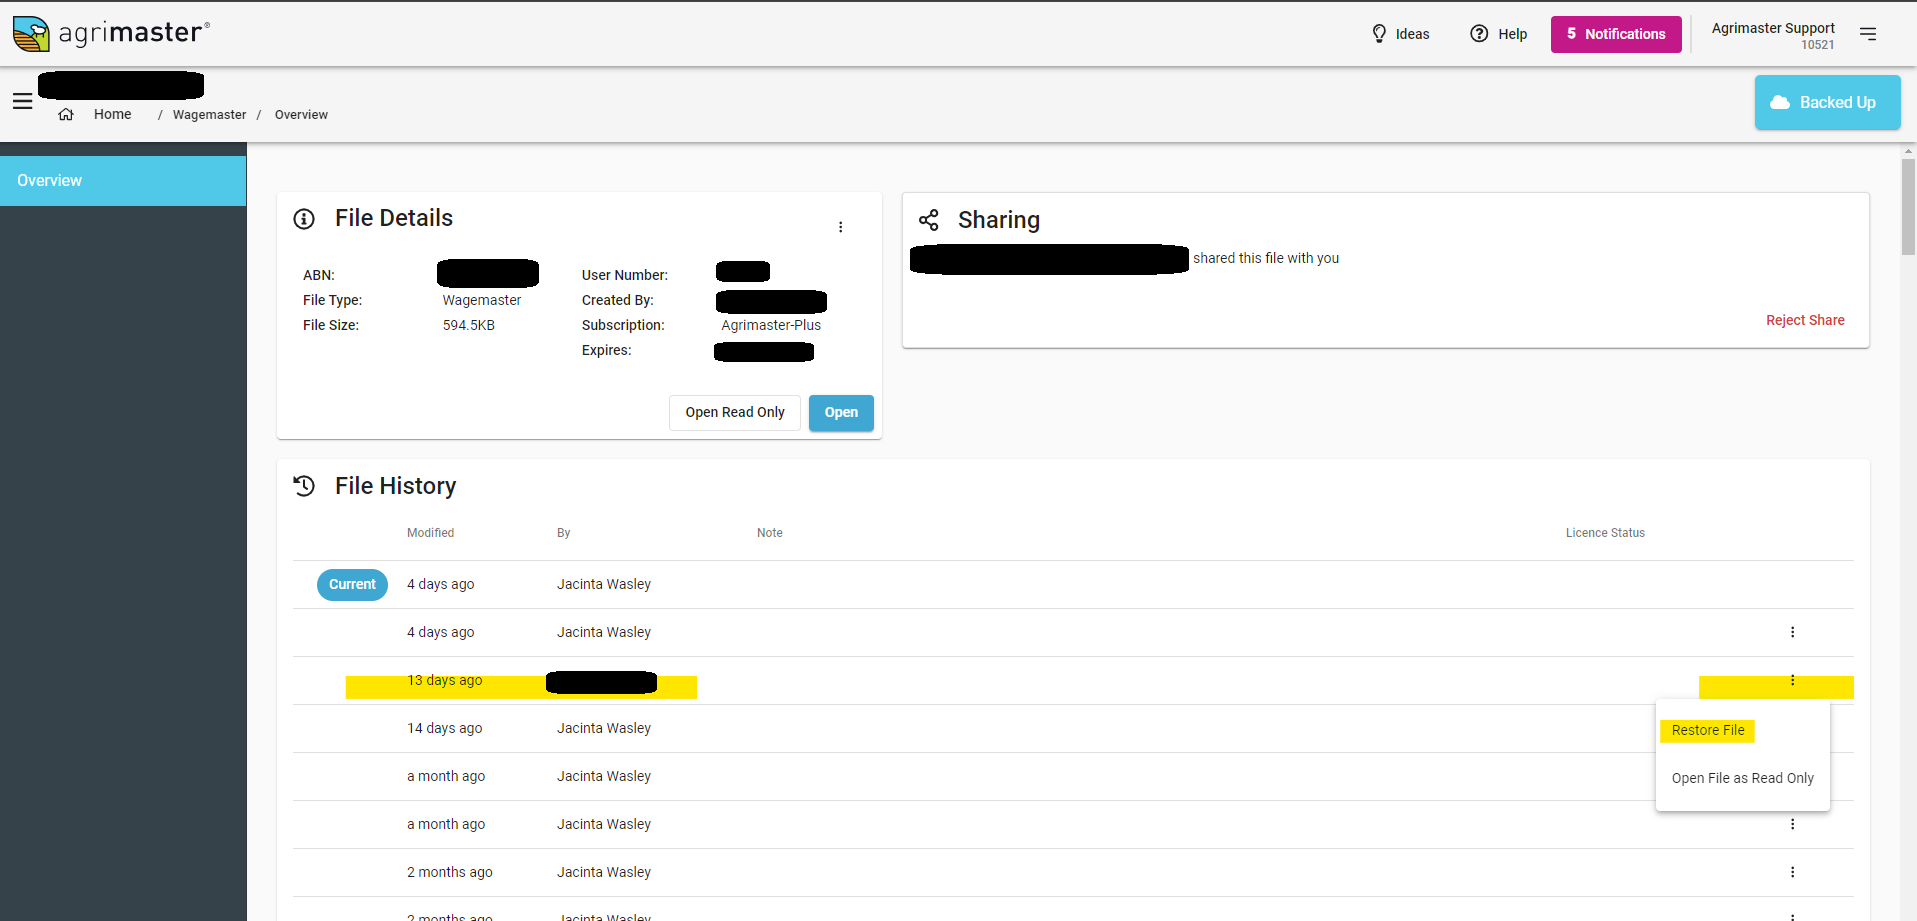The height and width of the screenshot is (921, 1917).
Task: Click the Sharing heading
Action: tap(999, 220)
